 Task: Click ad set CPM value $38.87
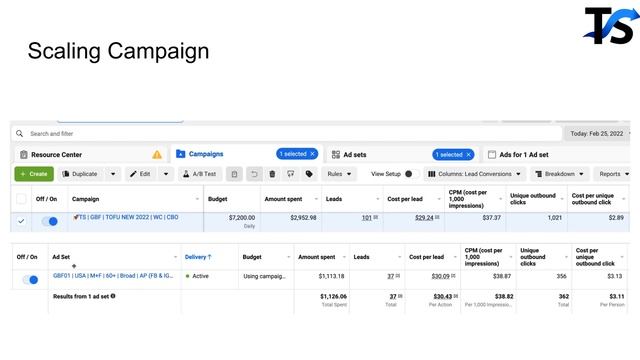(502, 276)
